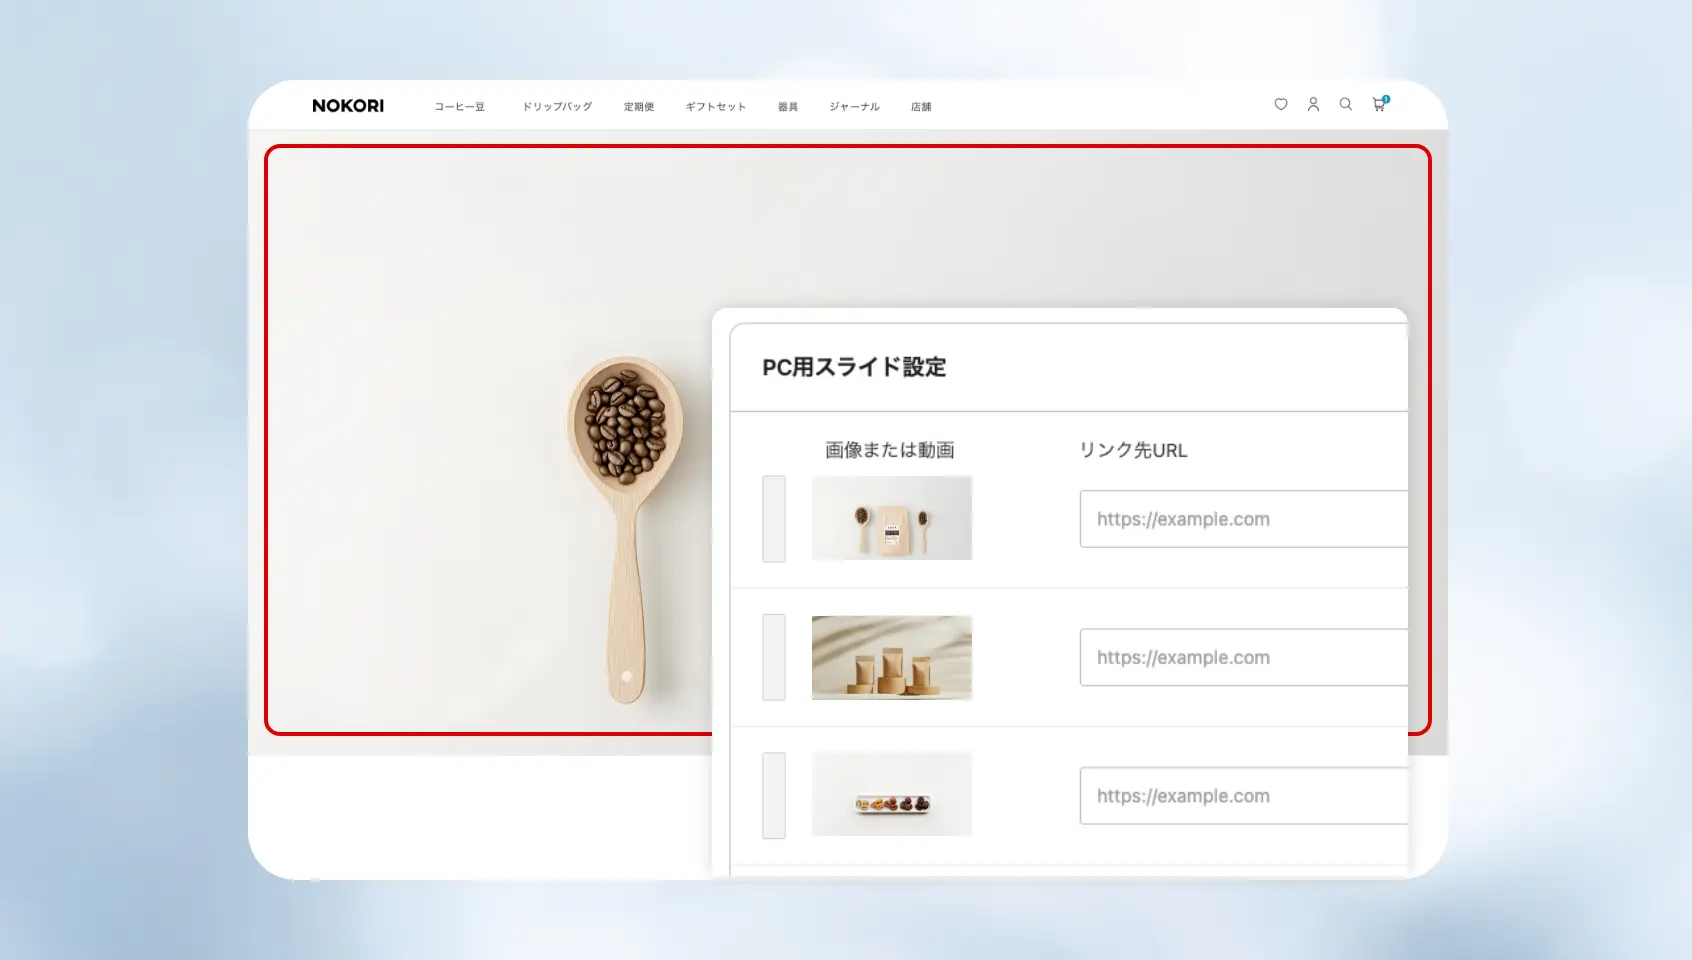Screen dimensions: 1692x960
Task: Open the コーヒー豆 menu item
Action: pos(460,107)
